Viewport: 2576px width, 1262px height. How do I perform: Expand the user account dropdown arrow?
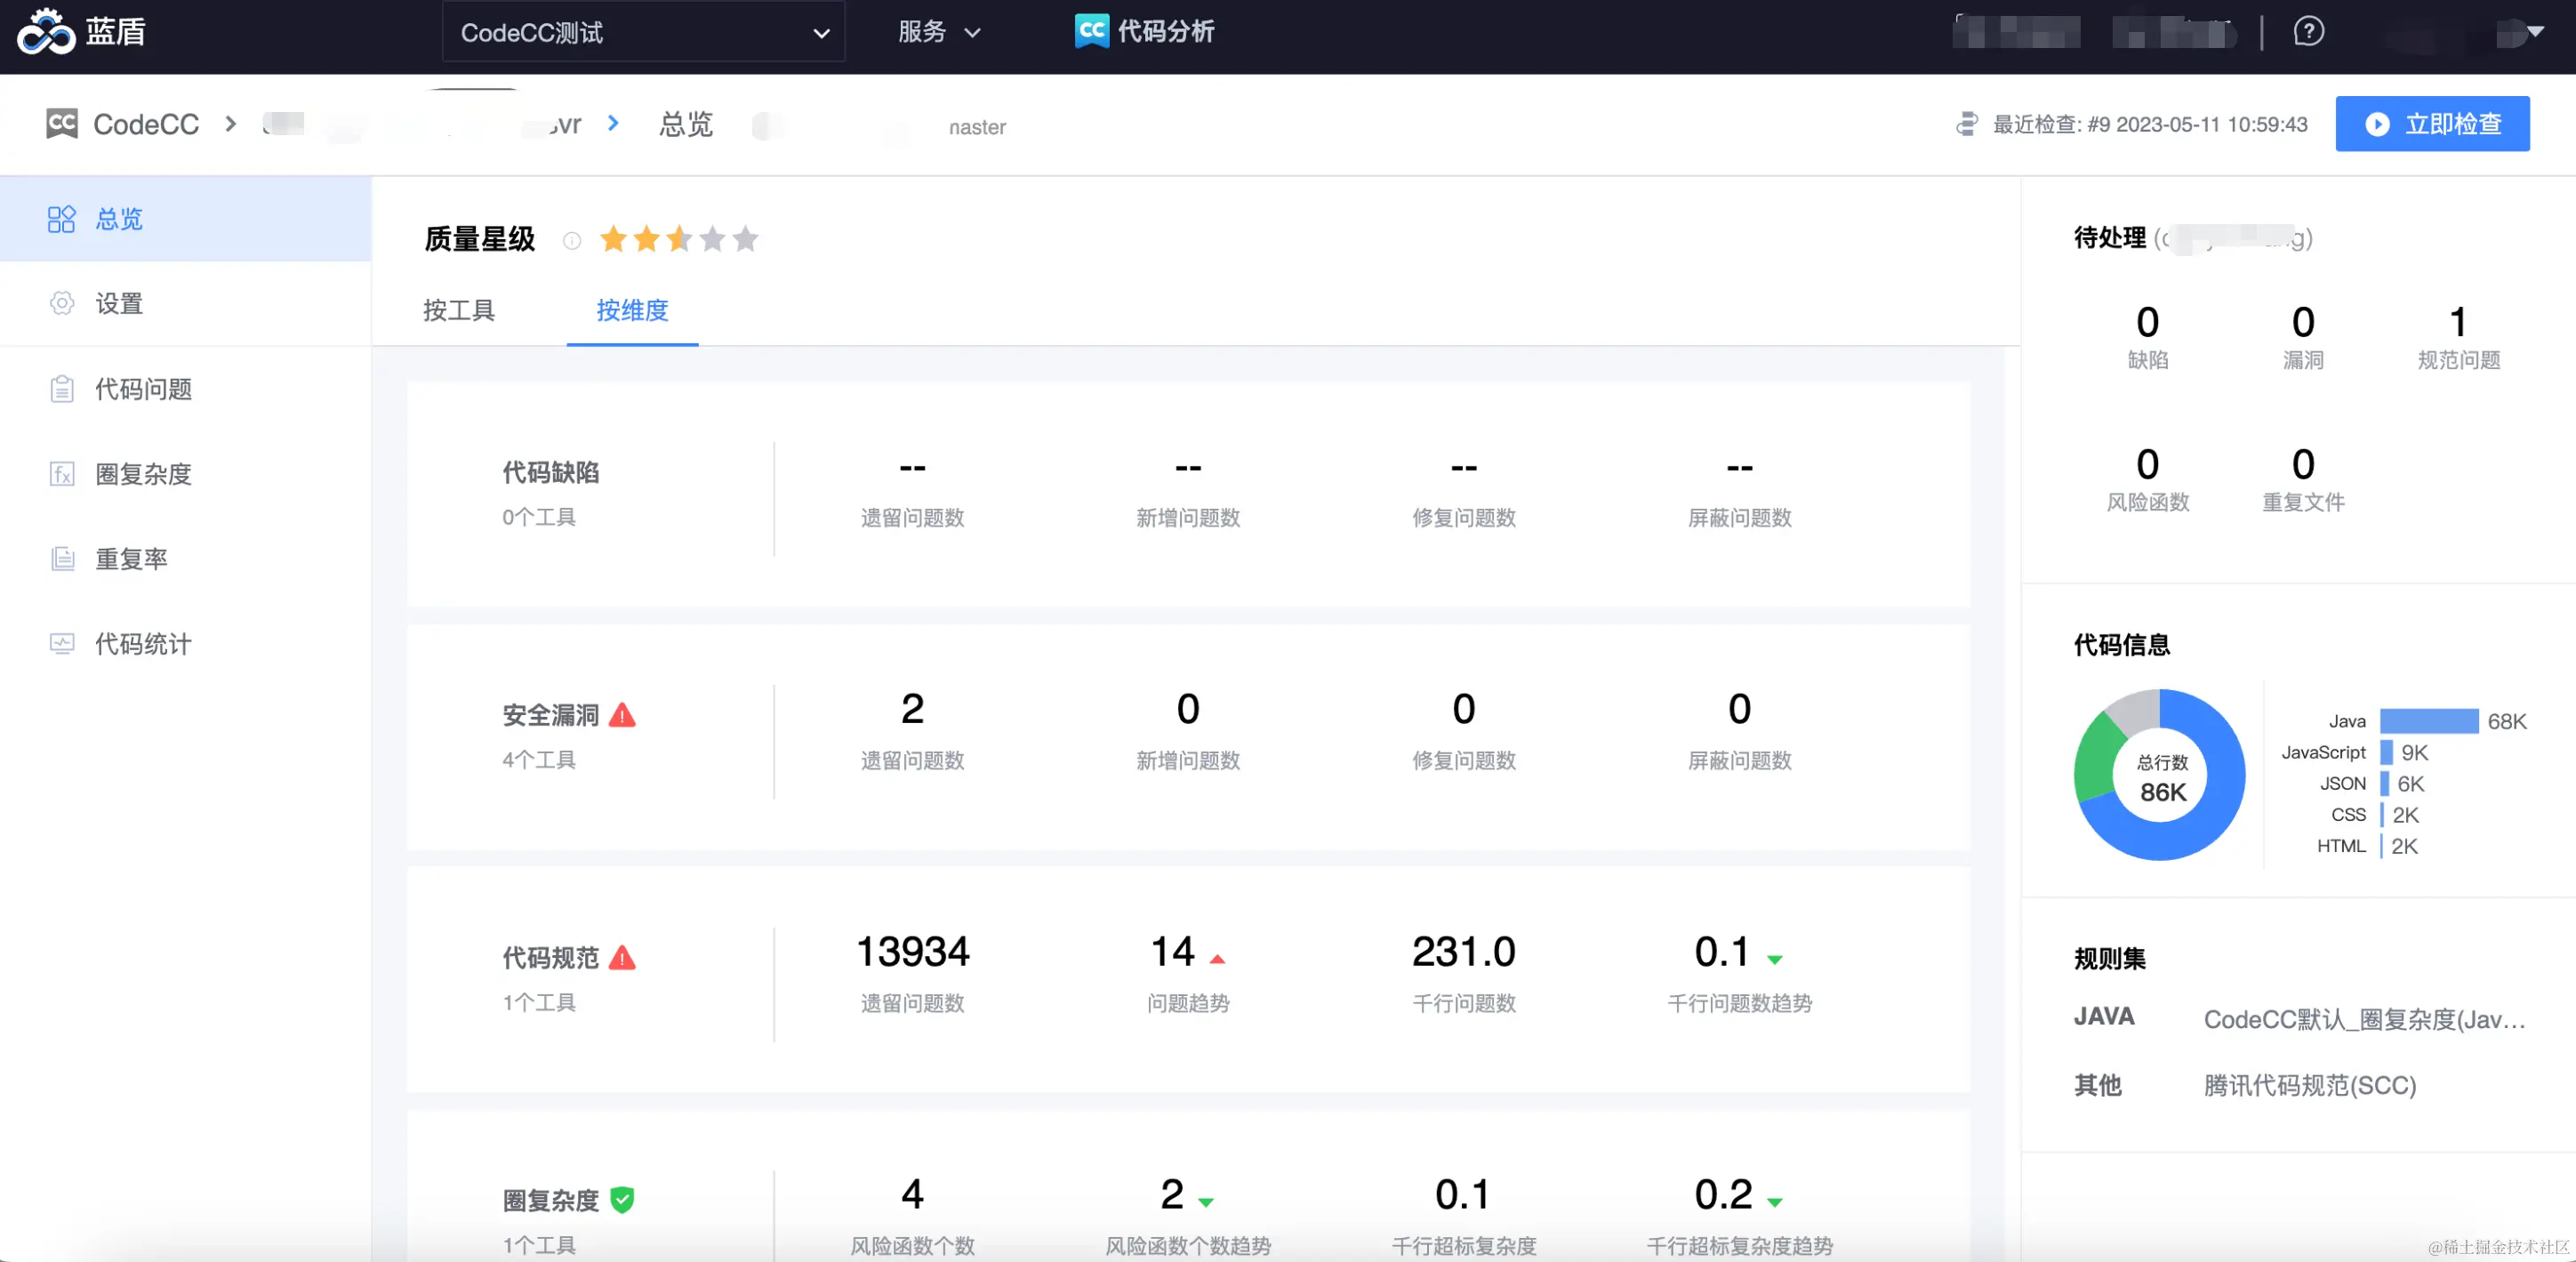click(2535, 32)
